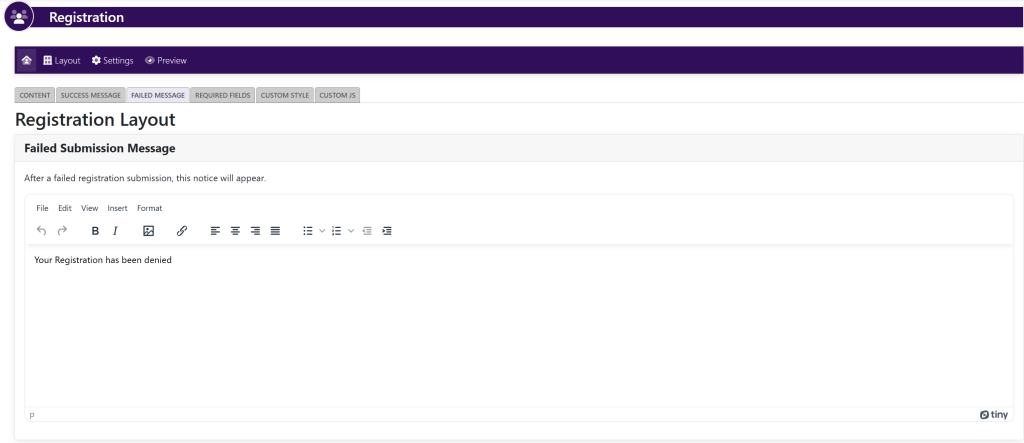Expand numbered list style dropdown arrow
This screenshot has width=1024, height=443.
click(351, 231)
